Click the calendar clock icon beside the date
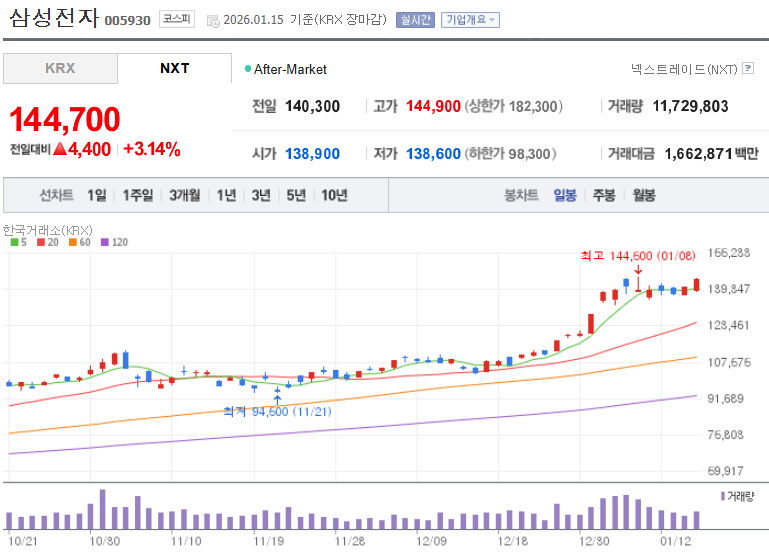 coord(213,21)
